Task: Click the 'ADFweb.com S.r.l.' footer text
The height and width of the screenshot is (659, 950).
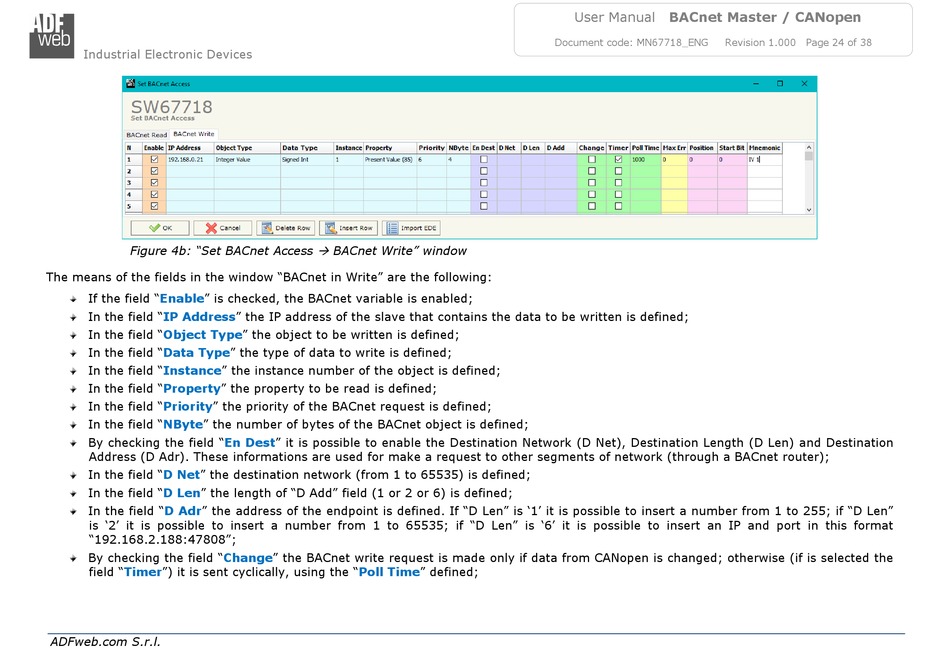Action: click(105, 642)
